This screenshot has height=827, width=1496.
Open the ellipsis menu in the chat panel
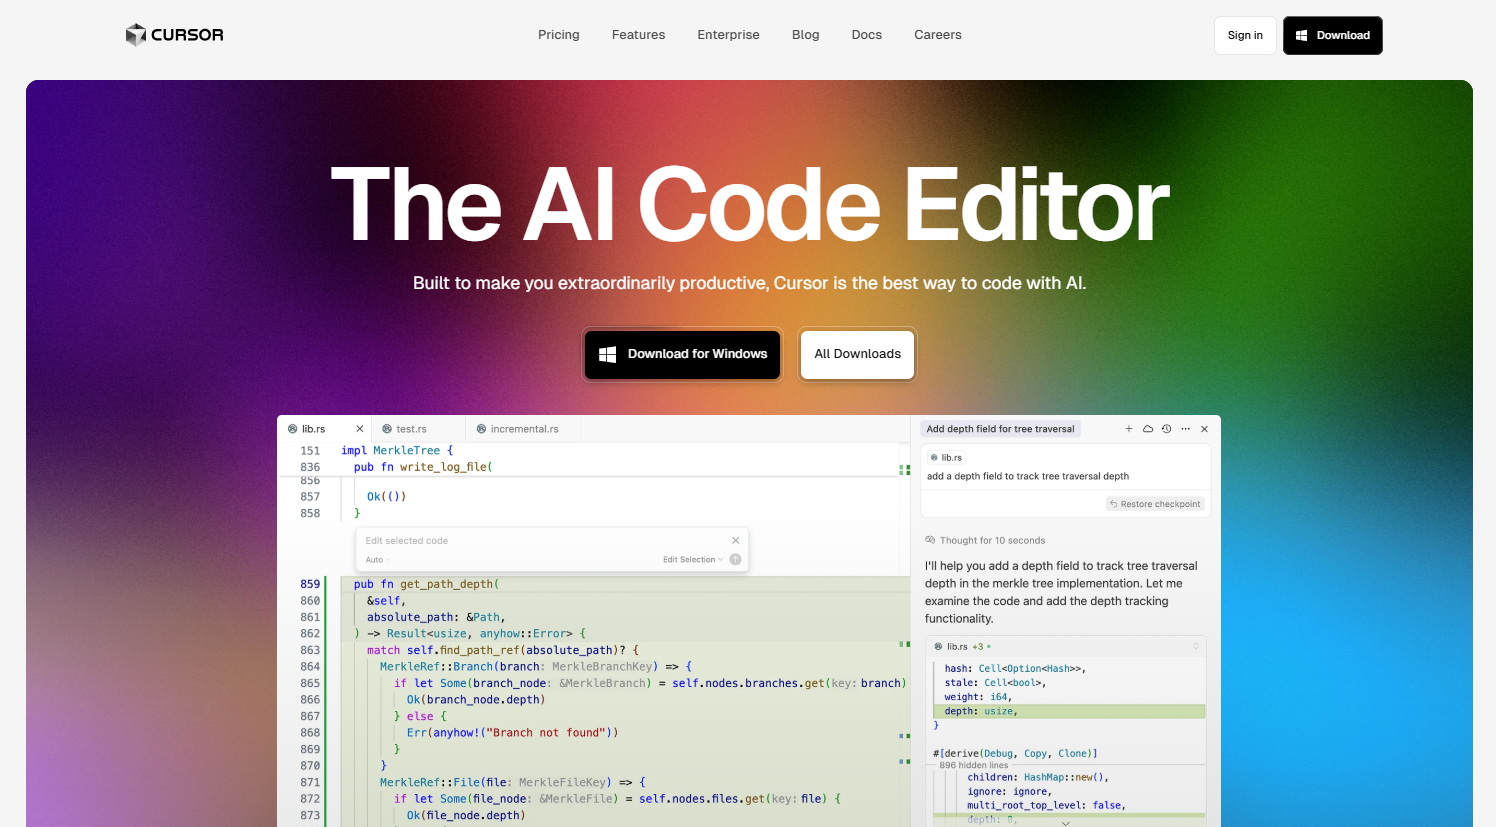click(x=1186, y=429)
